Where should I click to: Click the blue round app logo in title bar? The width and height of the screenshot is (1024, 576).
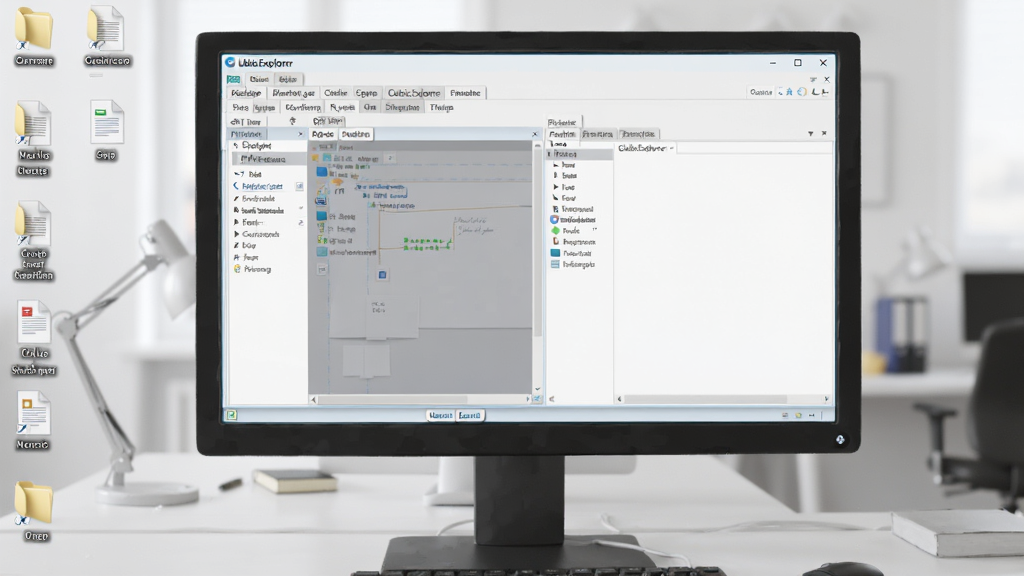[x=230, y=62]
